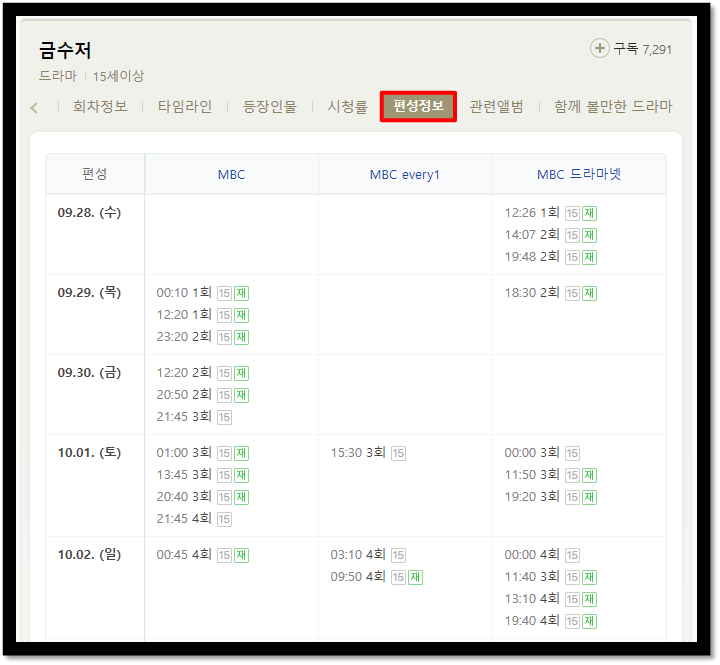Image resolution: width=720 pixels, height=665 pixels.
Task: Click the 15 rating badge beside 21:45 4회
Action: pyautogui.click(x=224, y=519)
